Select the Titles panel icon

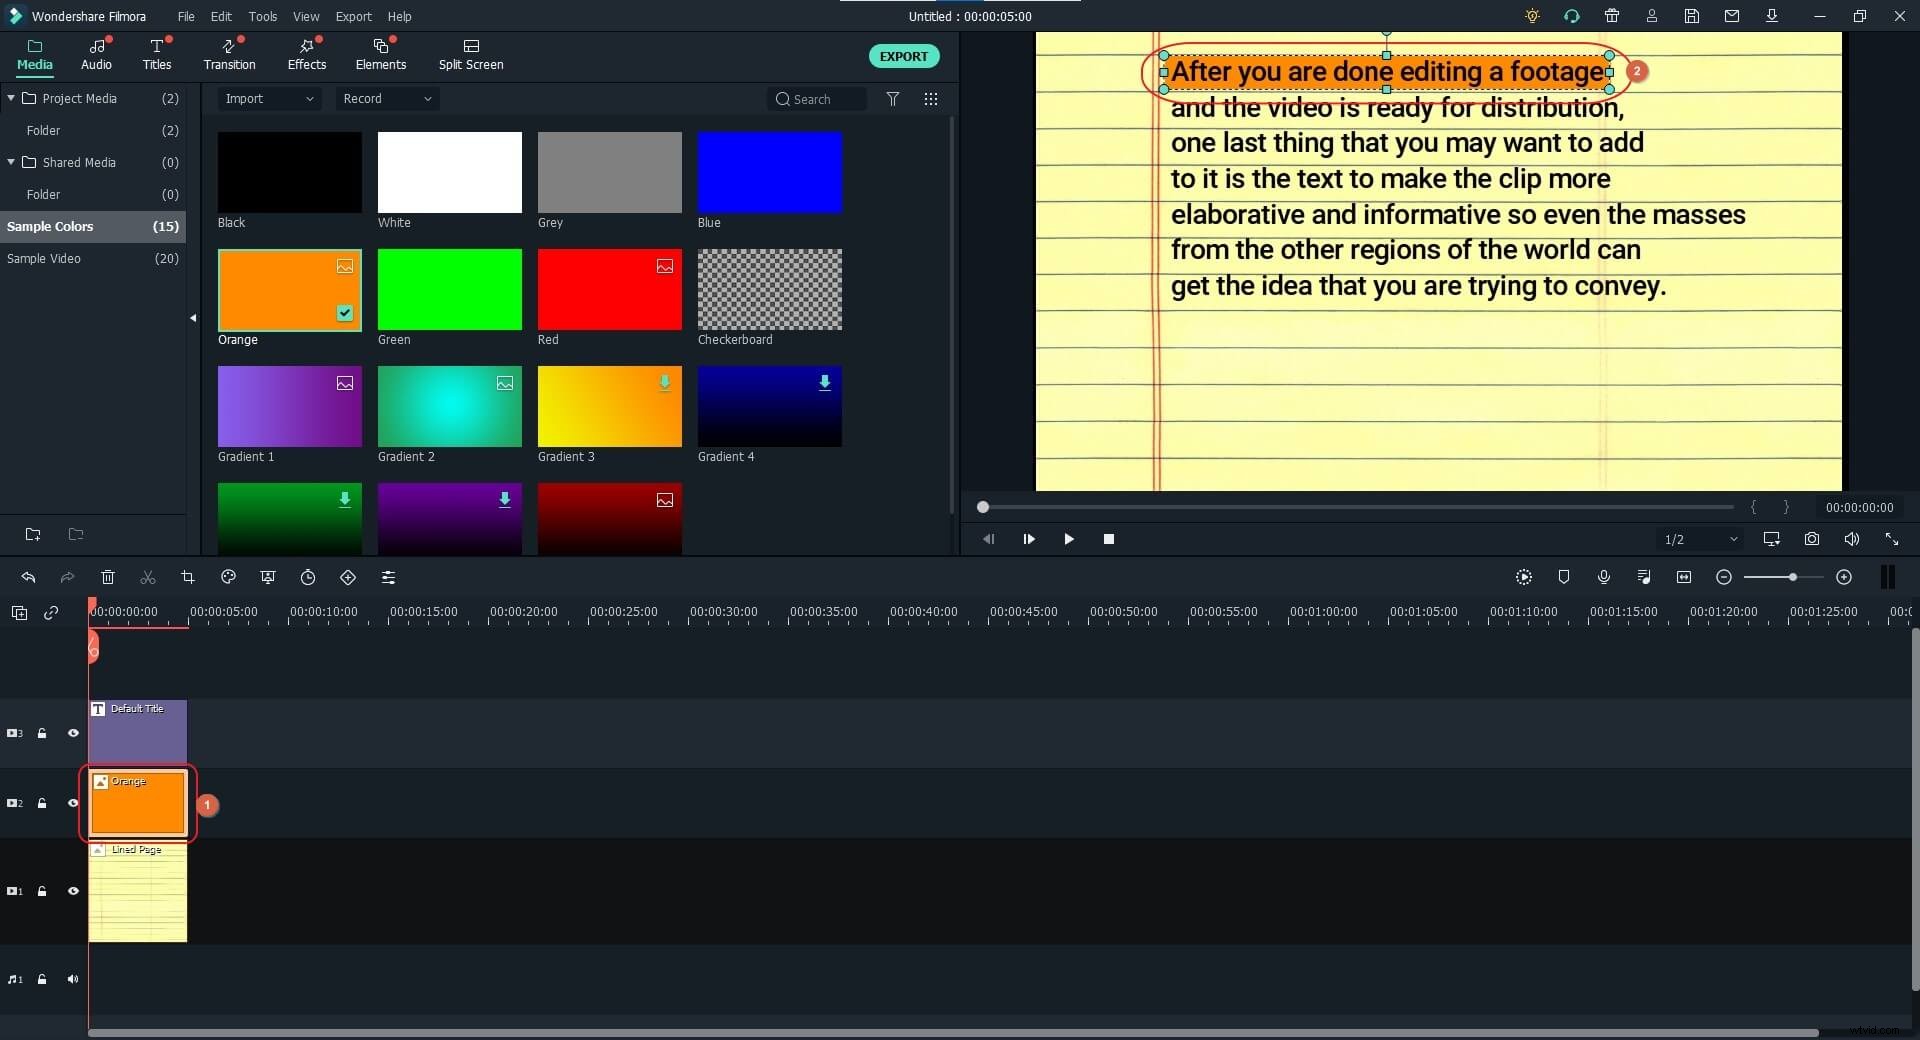[x=156, y=54]
